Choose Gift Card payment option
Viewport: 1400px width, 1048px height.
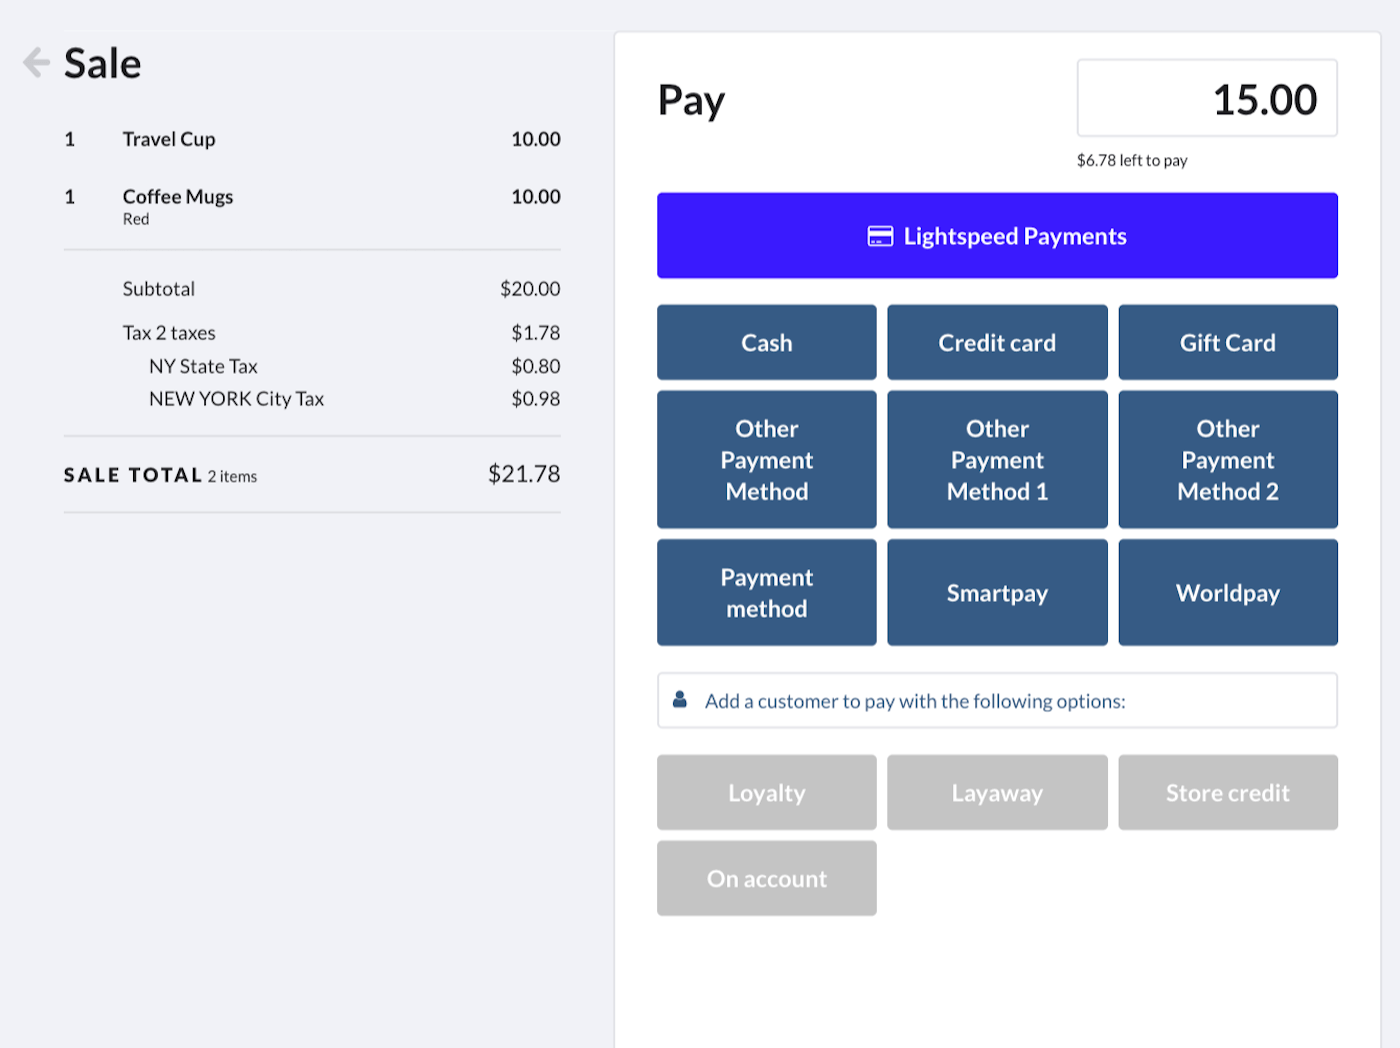point(1227,342)
